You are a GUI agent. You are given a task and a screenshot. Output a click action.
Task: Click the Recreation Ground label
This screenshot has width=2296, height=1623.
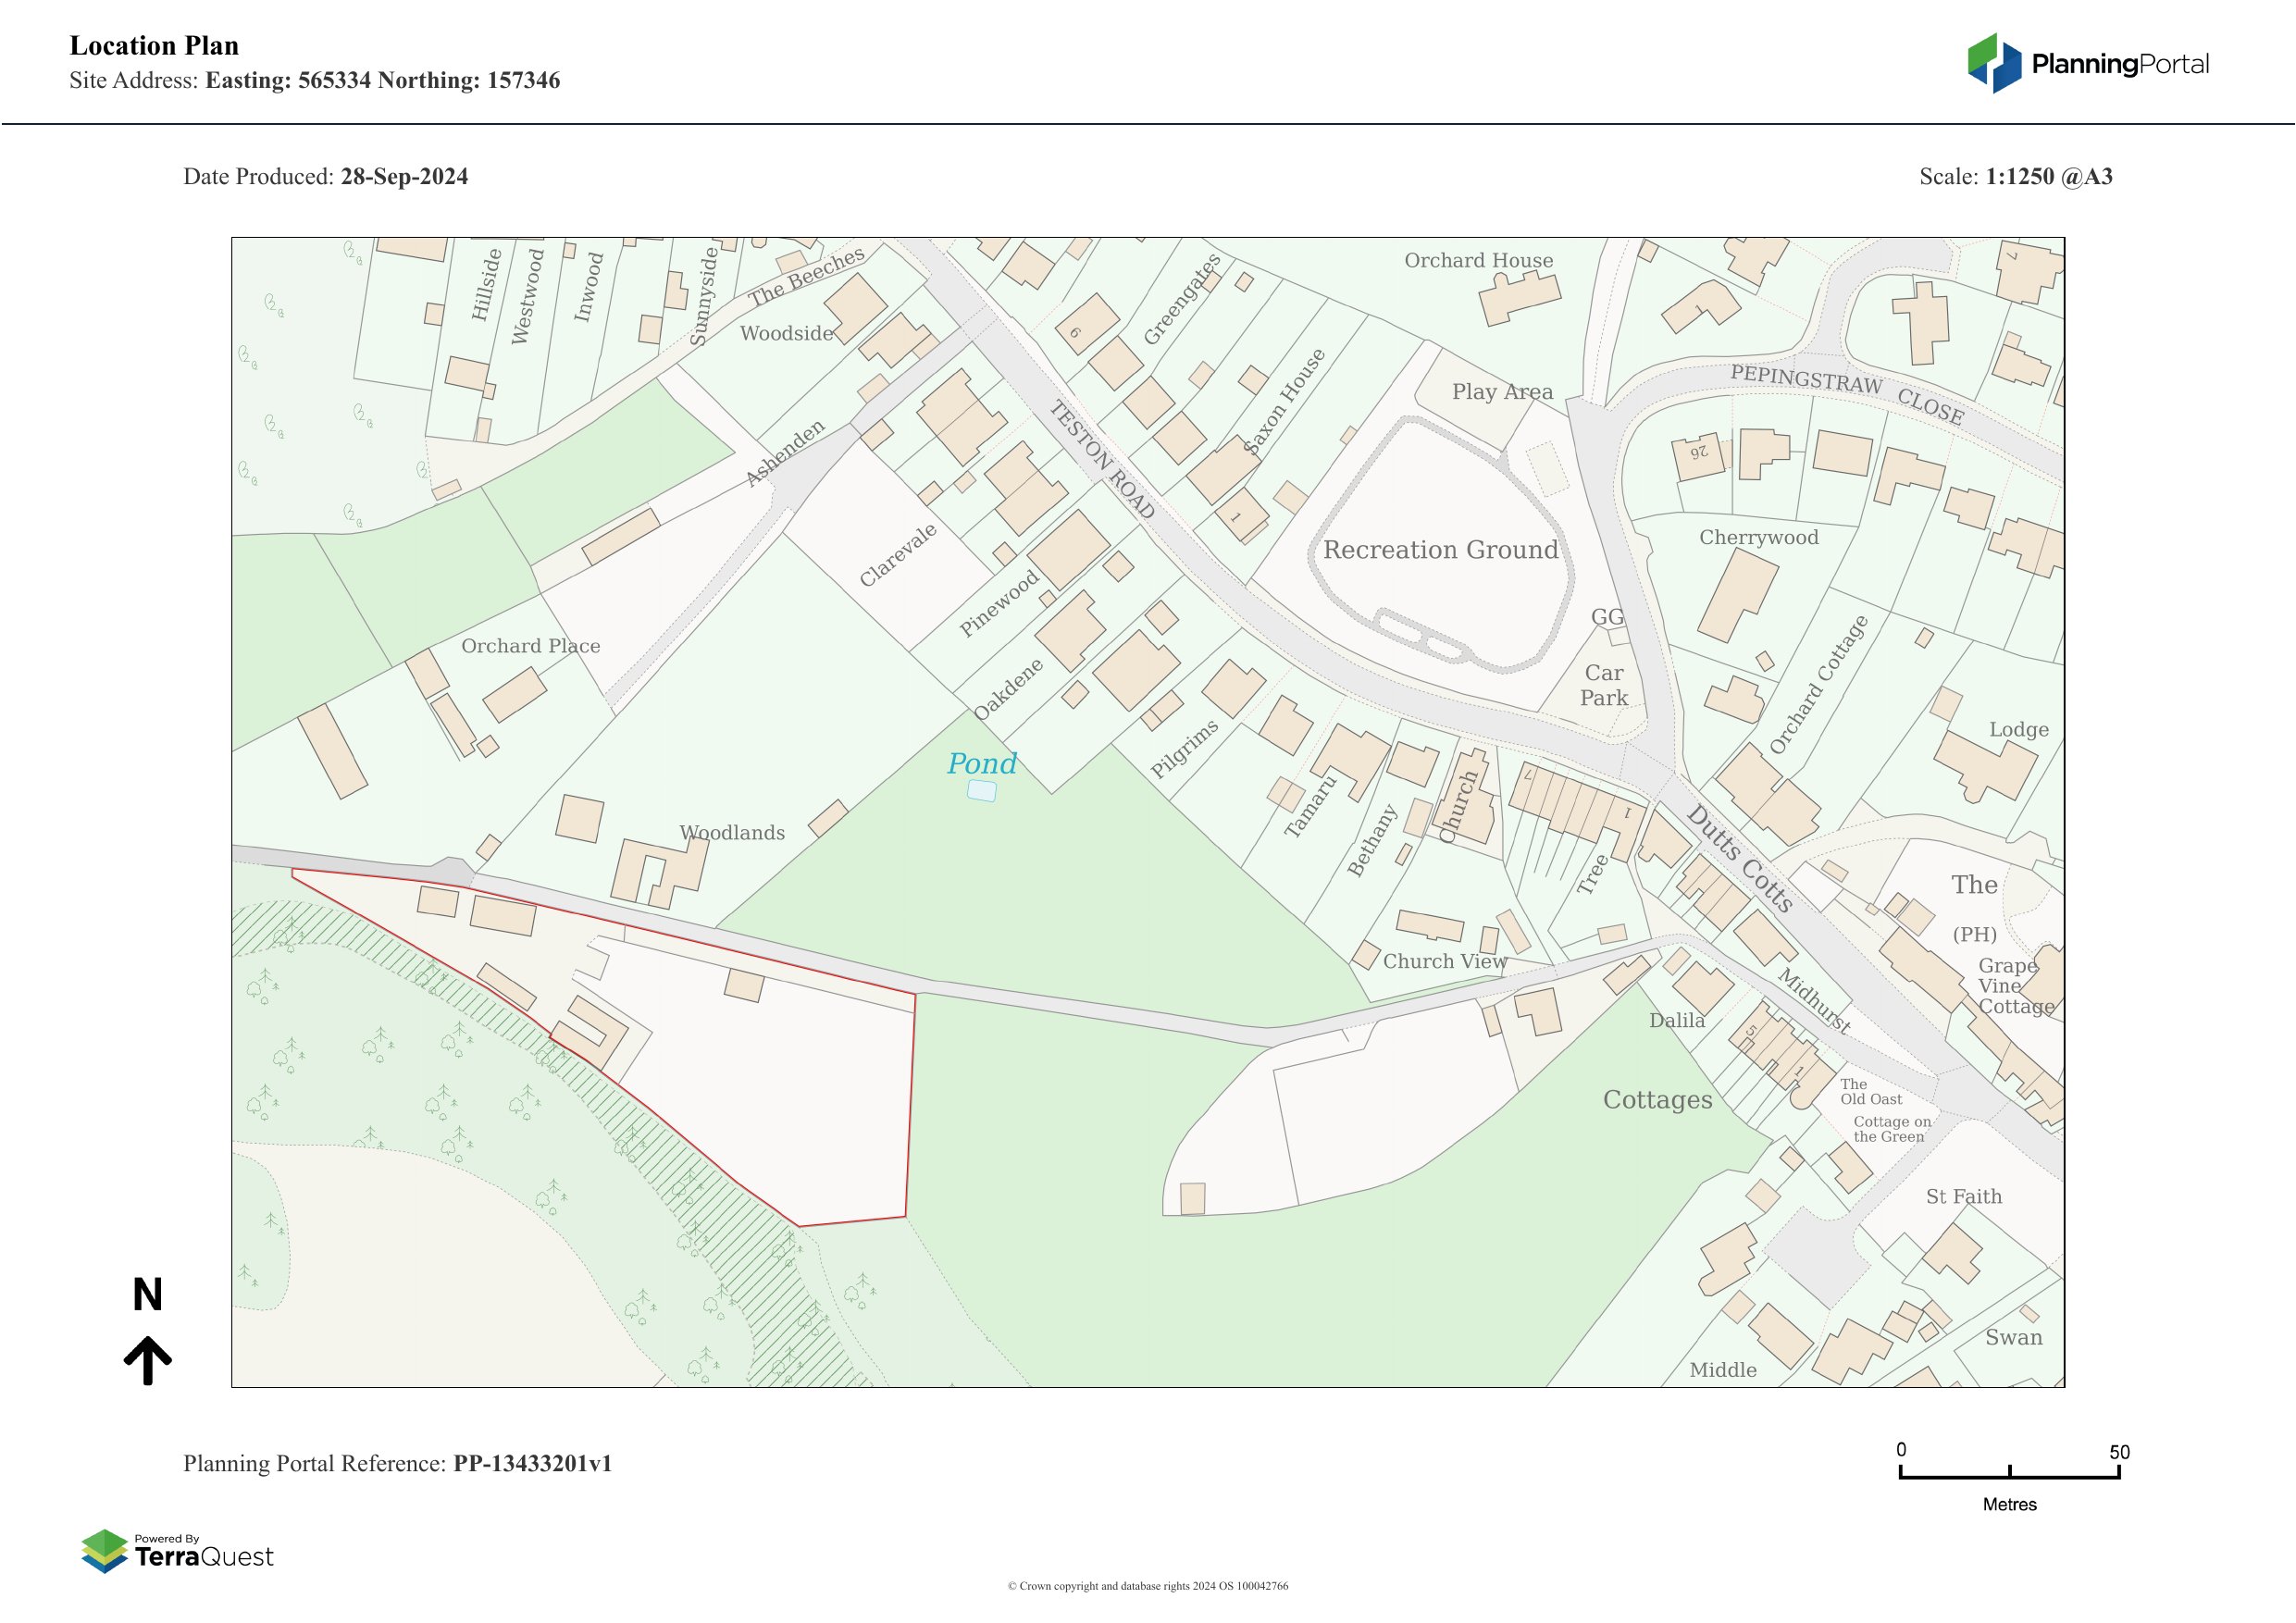(x=1440, y=549)
